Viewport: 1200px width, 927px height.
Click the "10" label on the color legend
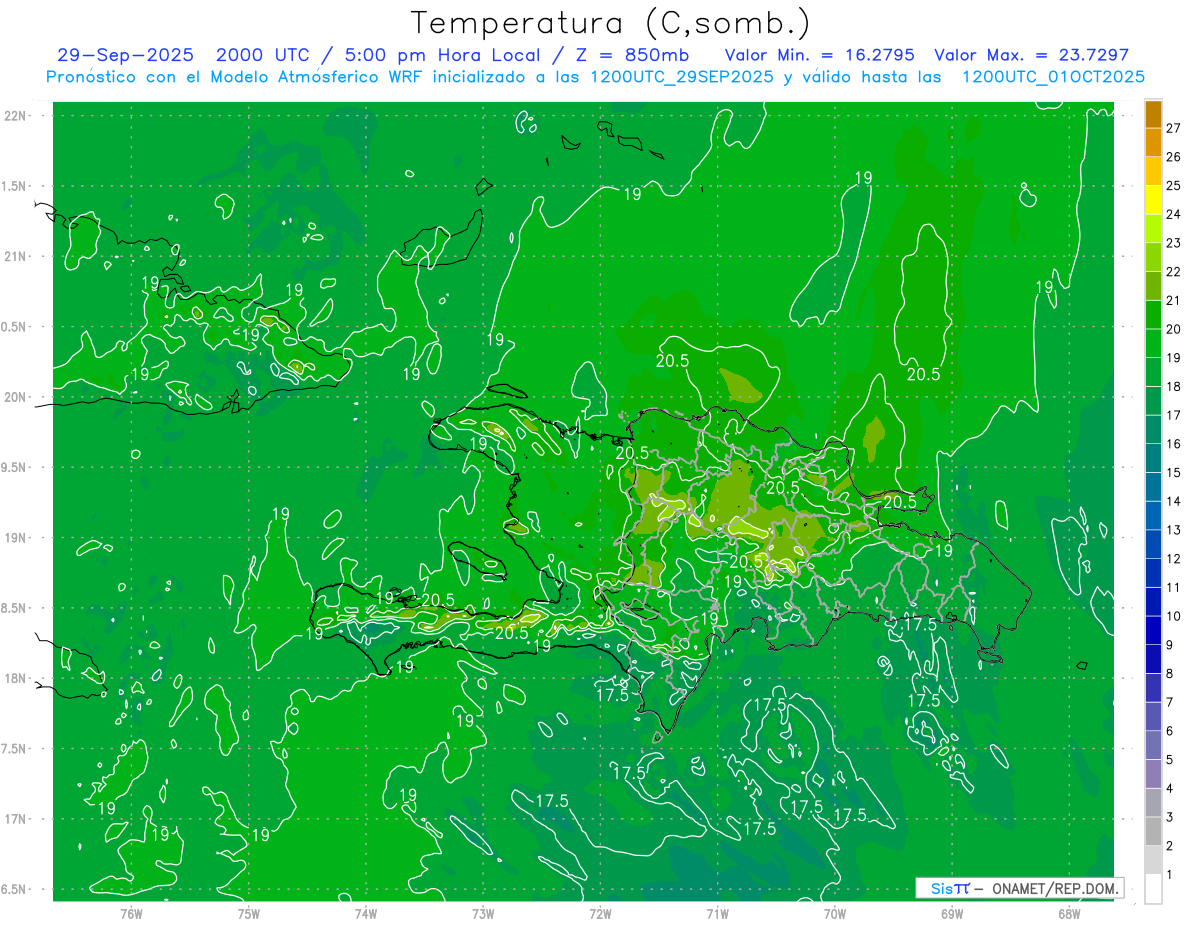[x=1174, y=616]
